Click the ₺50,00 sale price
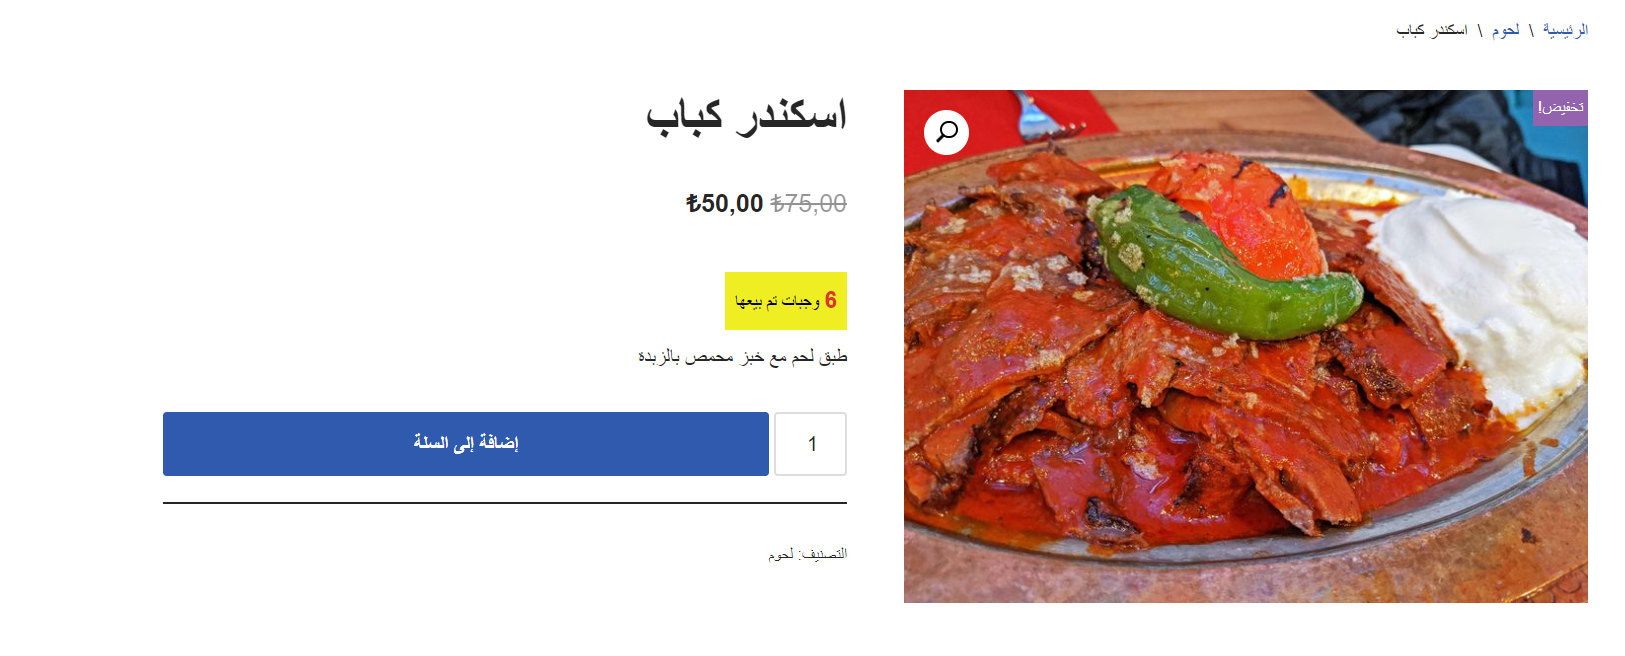This screenshot has height=656, width=1625. 724,204
